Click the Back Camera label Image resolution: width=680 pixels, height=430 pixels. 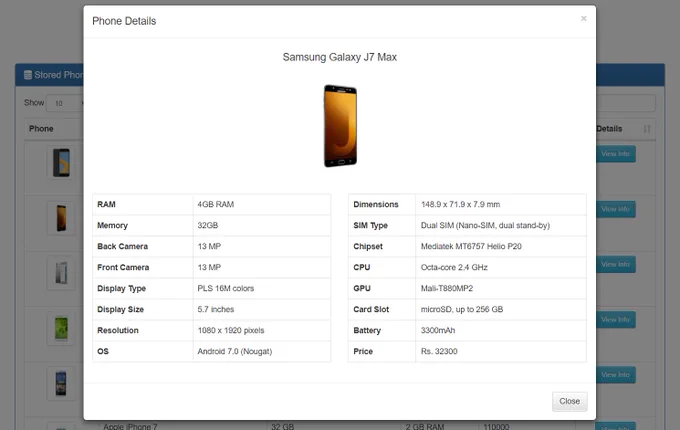(x=122, y=246)
